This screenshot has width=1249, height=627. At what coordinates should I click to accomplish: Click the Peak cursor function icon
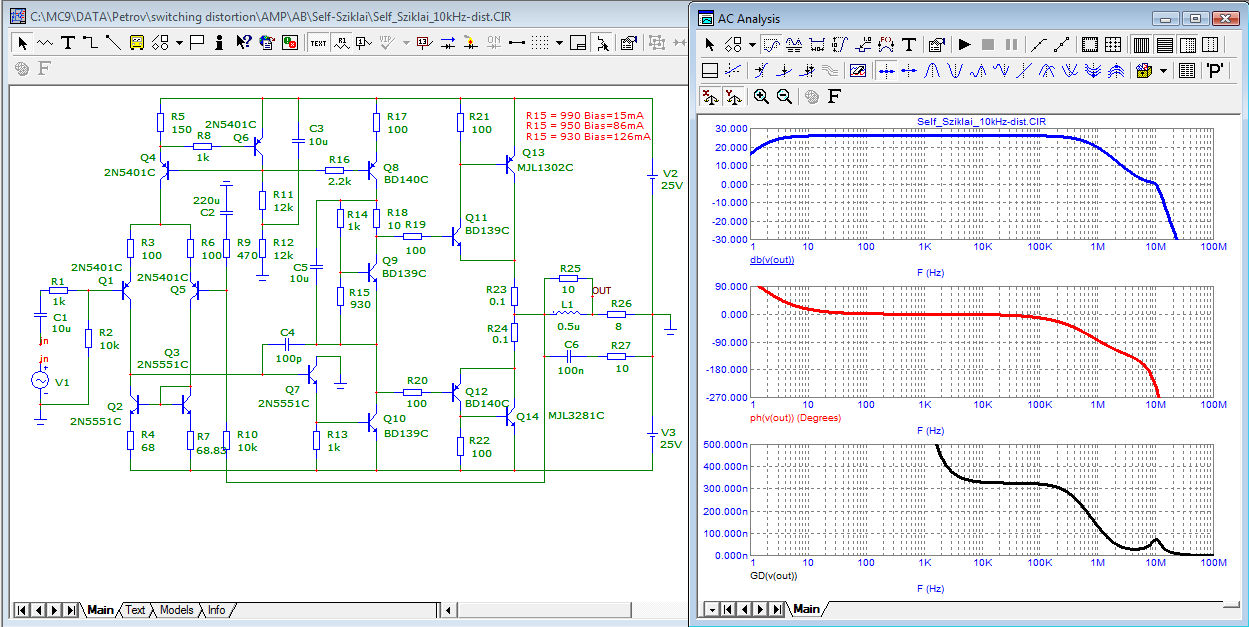(932, 71)
